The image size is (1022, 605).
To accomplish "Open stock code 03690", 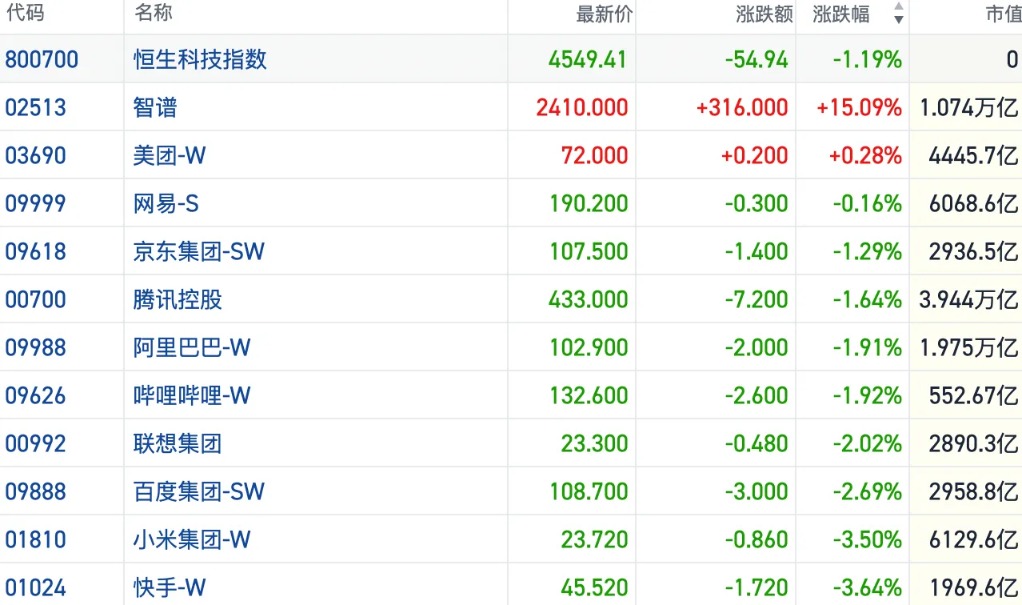I will (35, 156).
